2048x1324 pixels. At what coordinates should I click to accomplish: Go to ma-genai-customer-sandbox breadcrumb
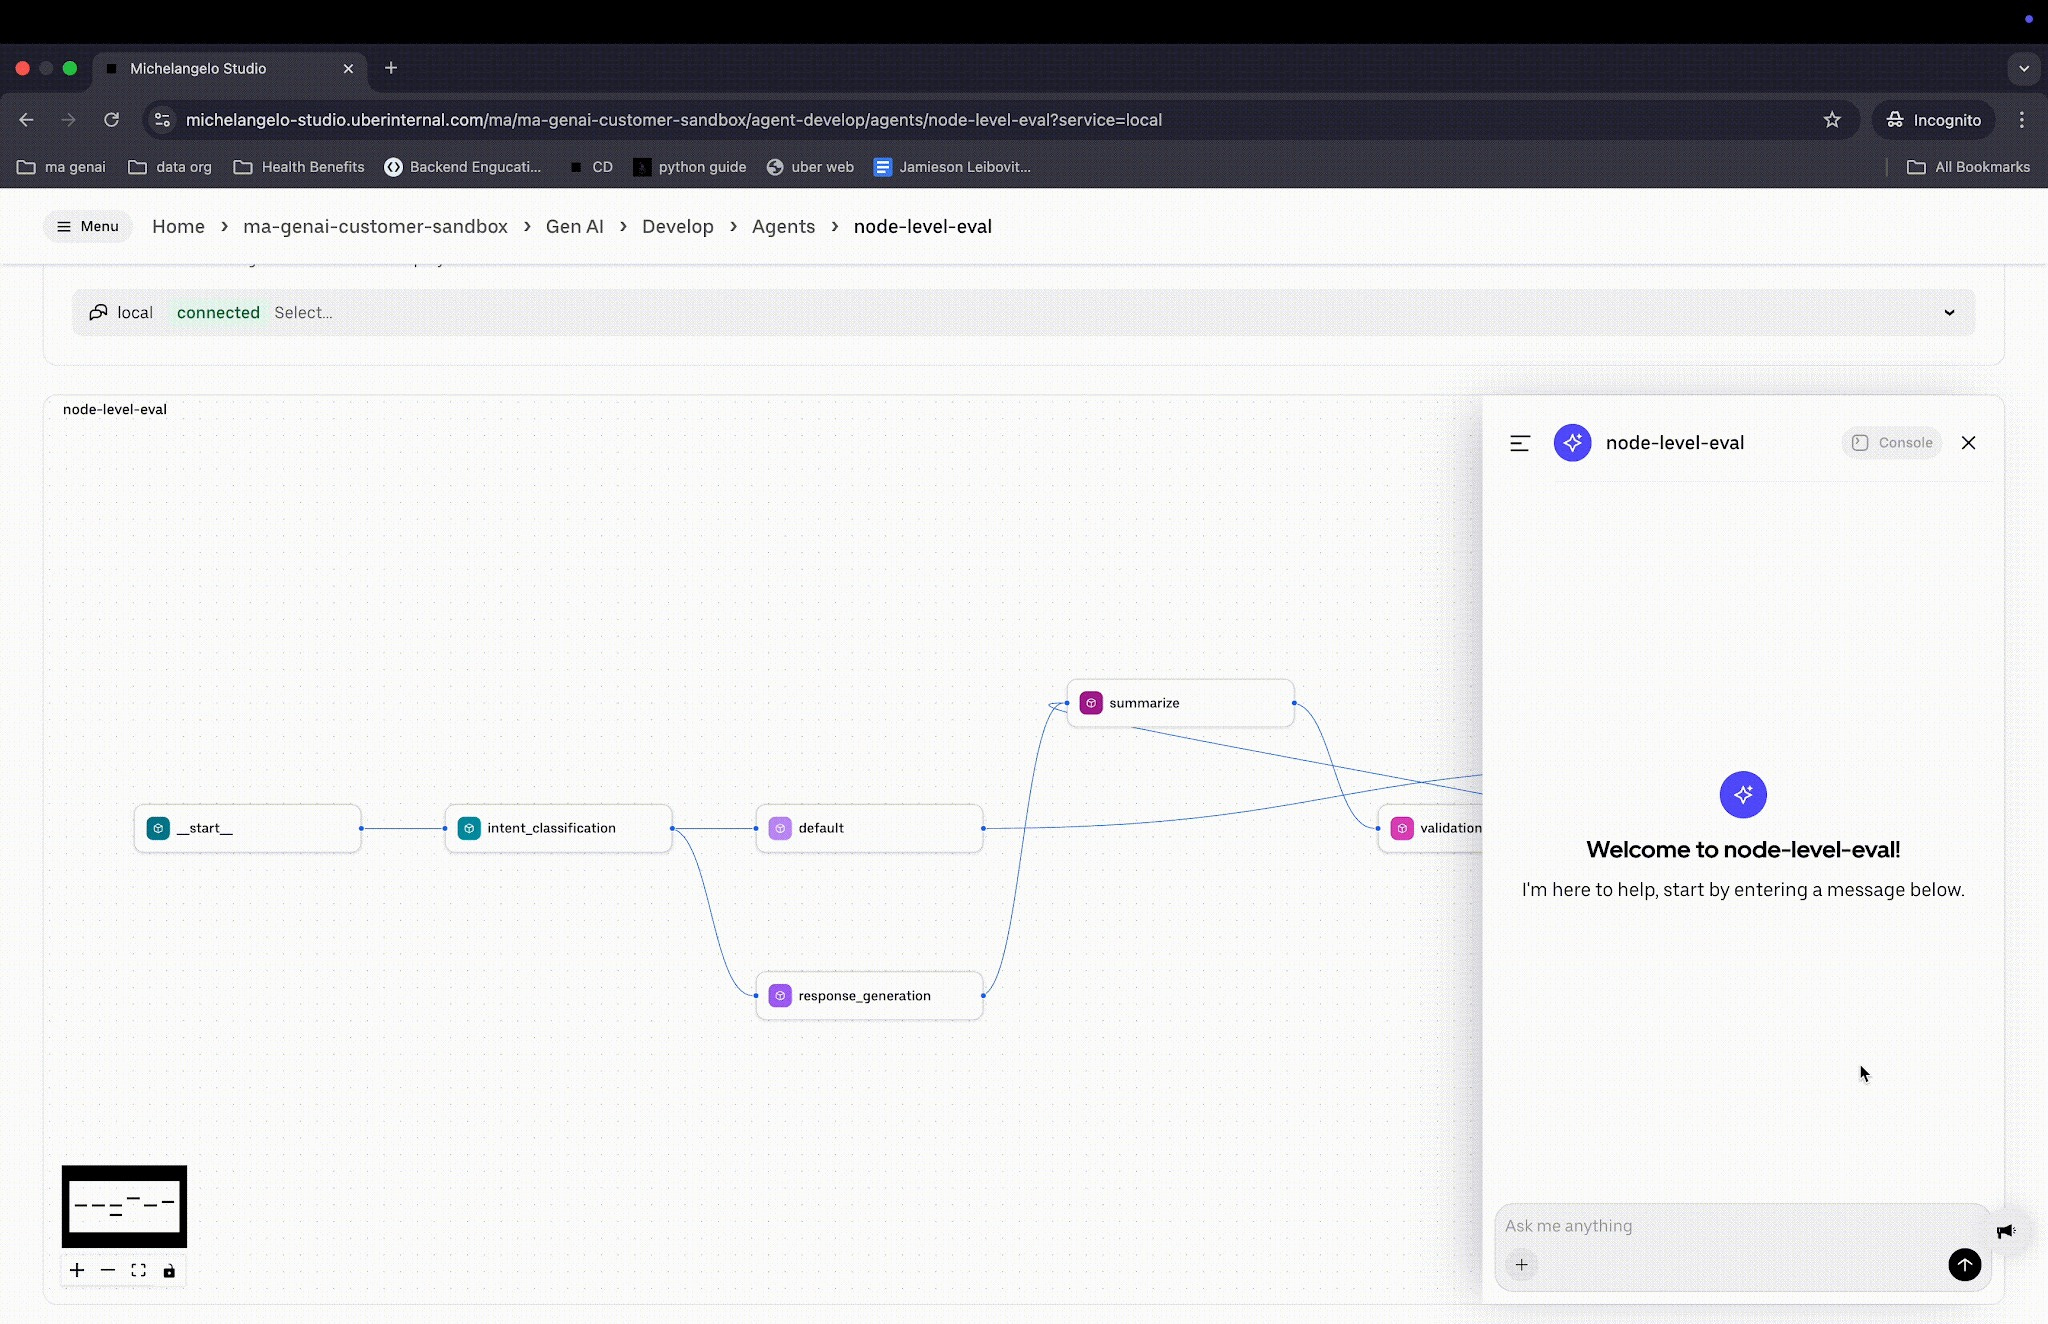point(375,226)
